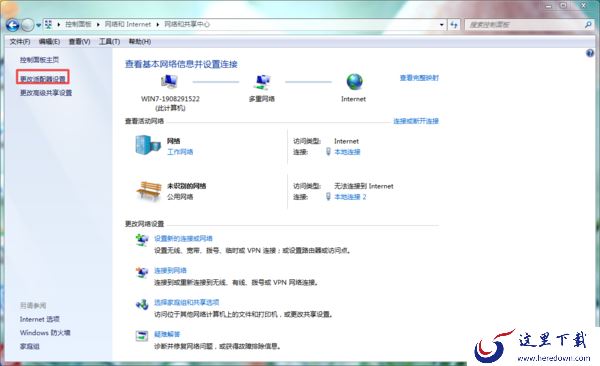Open the 本地连接 2 connection link
Screen dimensions: 600x366
pyautogui.click(x=350, y=196)
